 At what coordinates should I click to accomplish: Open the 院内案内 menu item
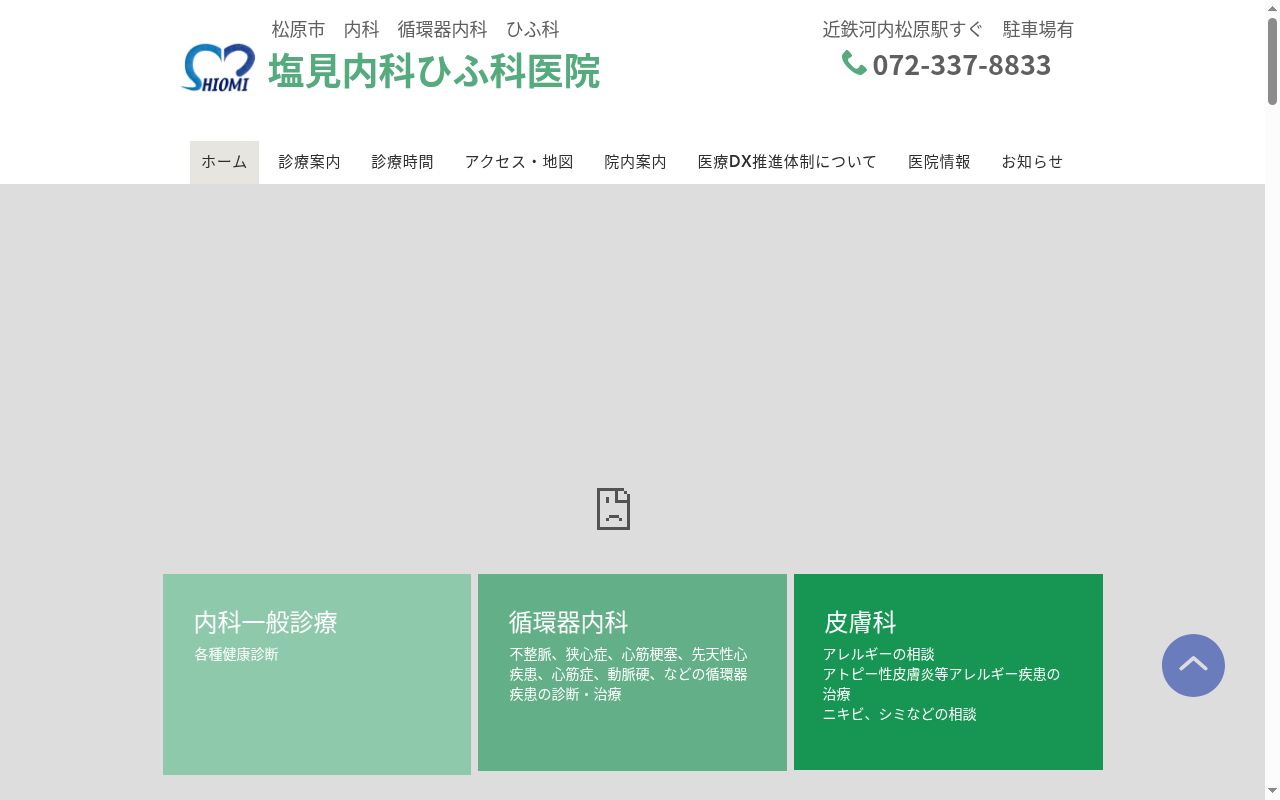click(635, 162)
